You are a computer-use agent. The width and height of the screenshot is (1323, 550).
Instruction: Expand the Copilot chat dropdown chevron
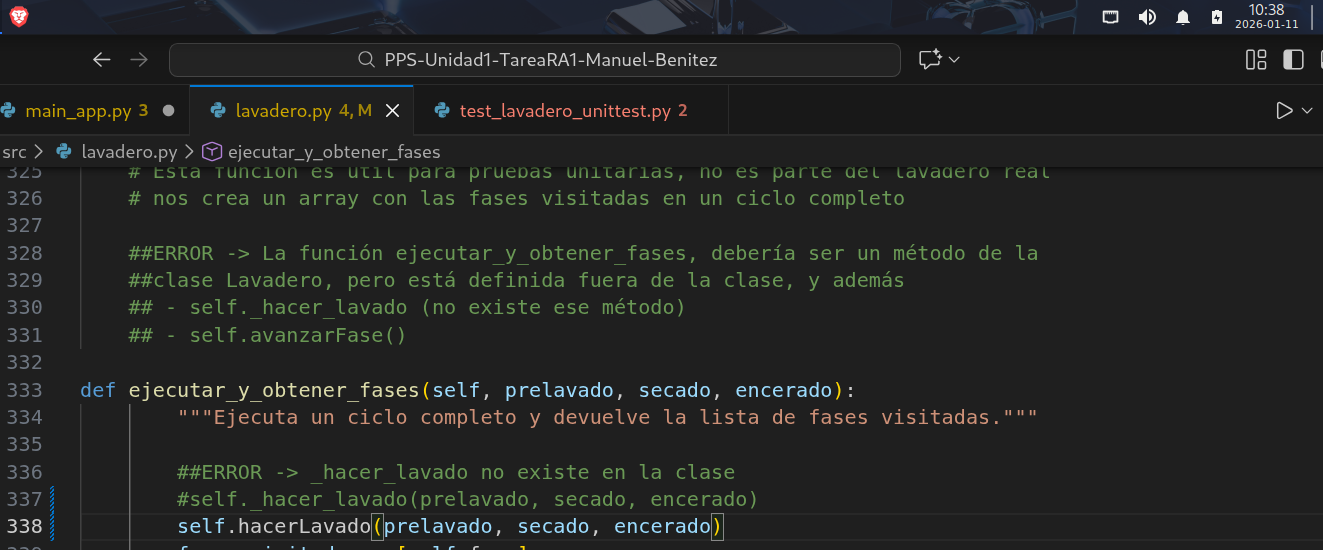tap(954, 60)
